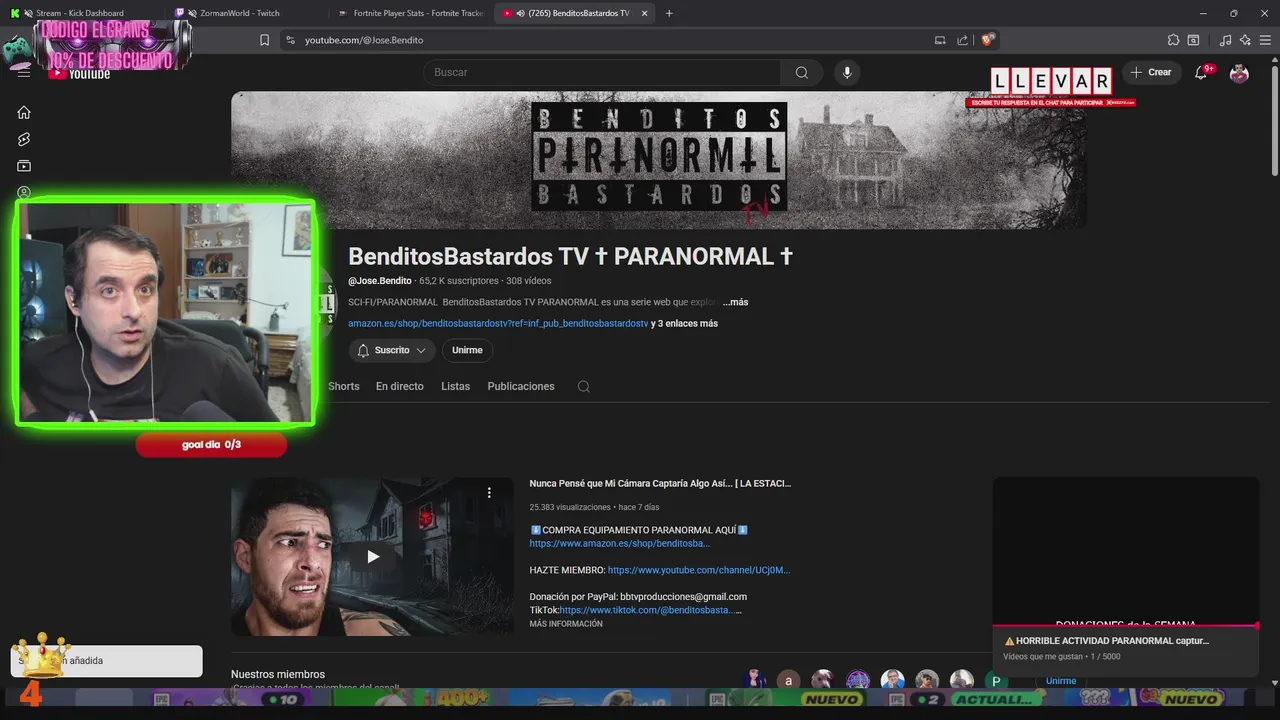The height and width of the screenshot is (720, 1280).
Task: Click the install/cast screen icon in the address bar
Action: coord(939,40)
